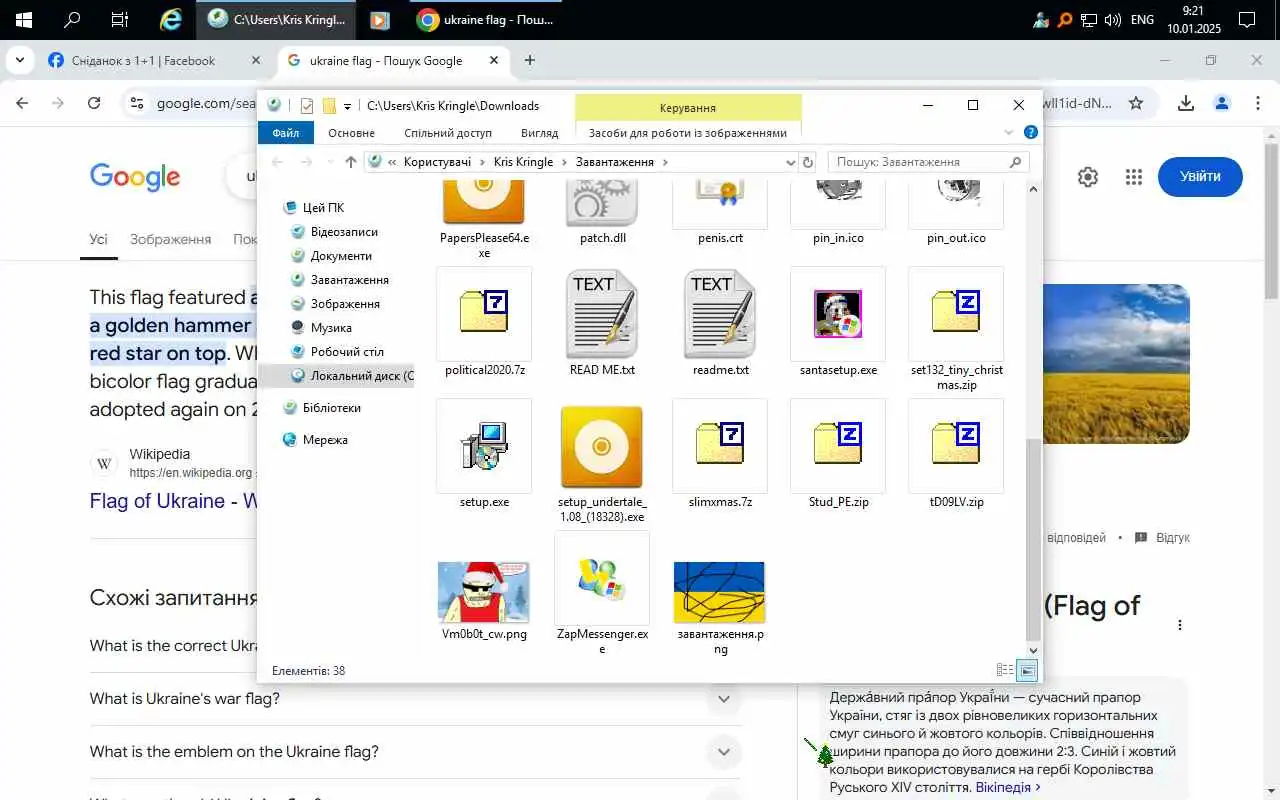Open Explorer help icon
Screen dimensions: 1280x800
(1031, 132)
